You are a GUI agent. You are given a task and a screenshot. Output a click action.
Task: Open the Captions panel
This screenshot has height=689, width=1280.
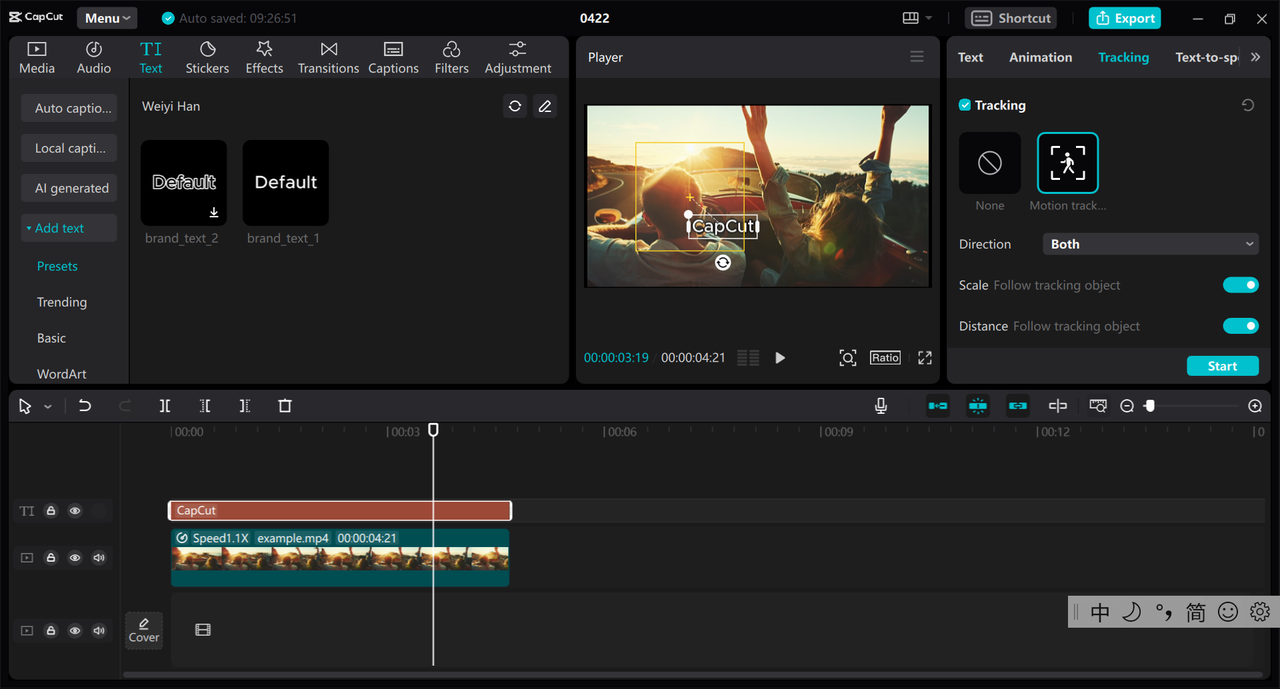pos(393,58)
